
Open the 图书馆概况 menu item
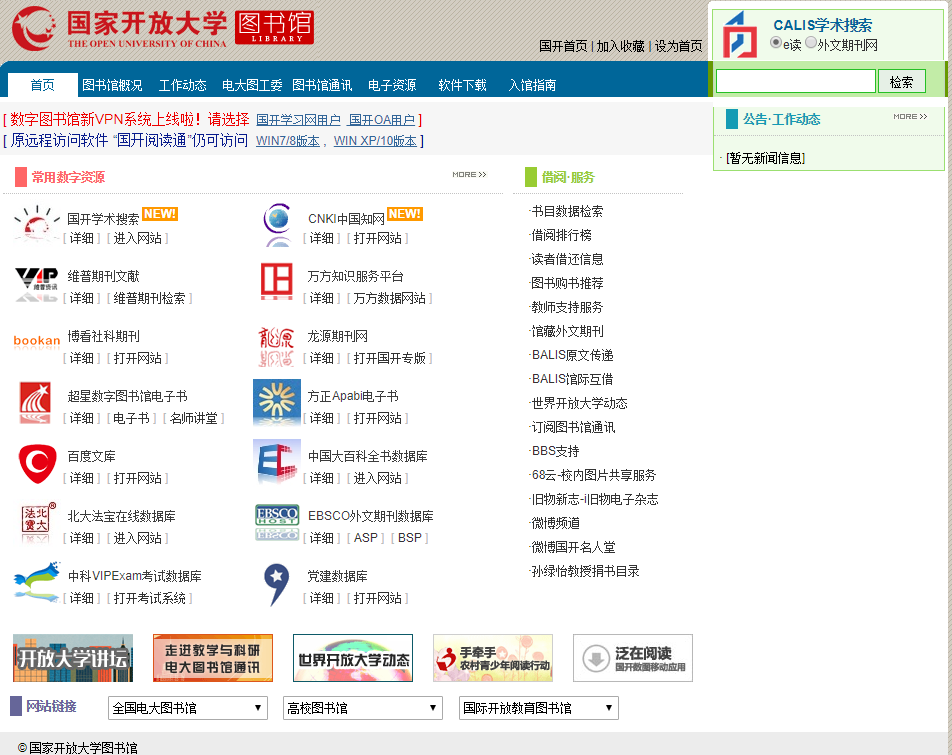(112, 85)
